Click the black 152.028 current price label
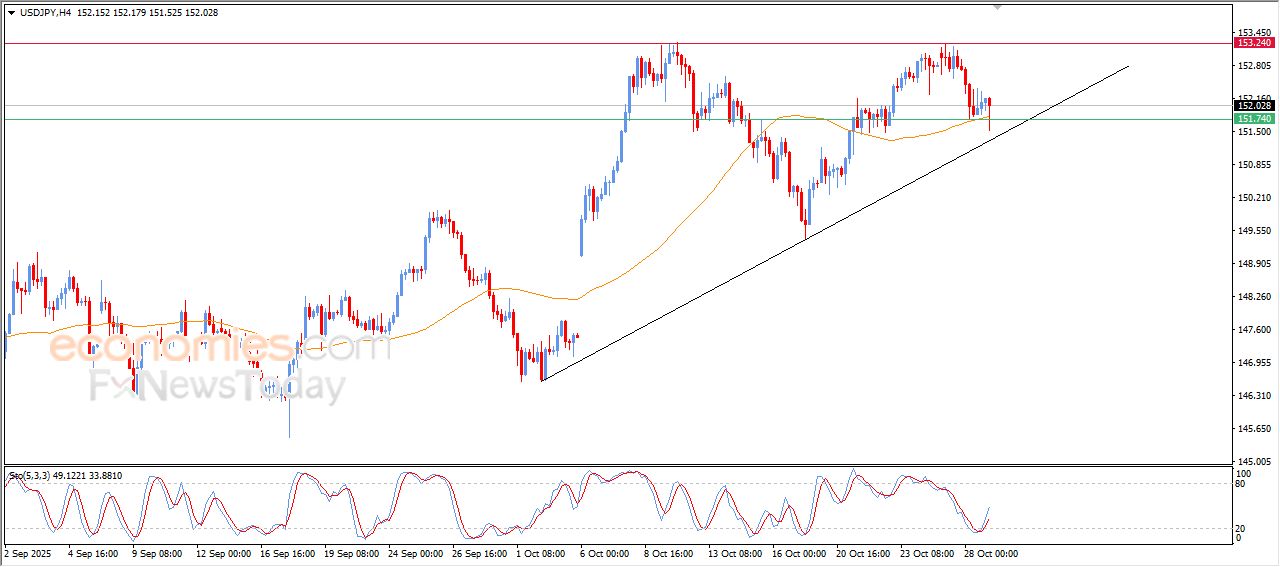This screenshot has height=567, width=1280. (x=1254, y=106)
